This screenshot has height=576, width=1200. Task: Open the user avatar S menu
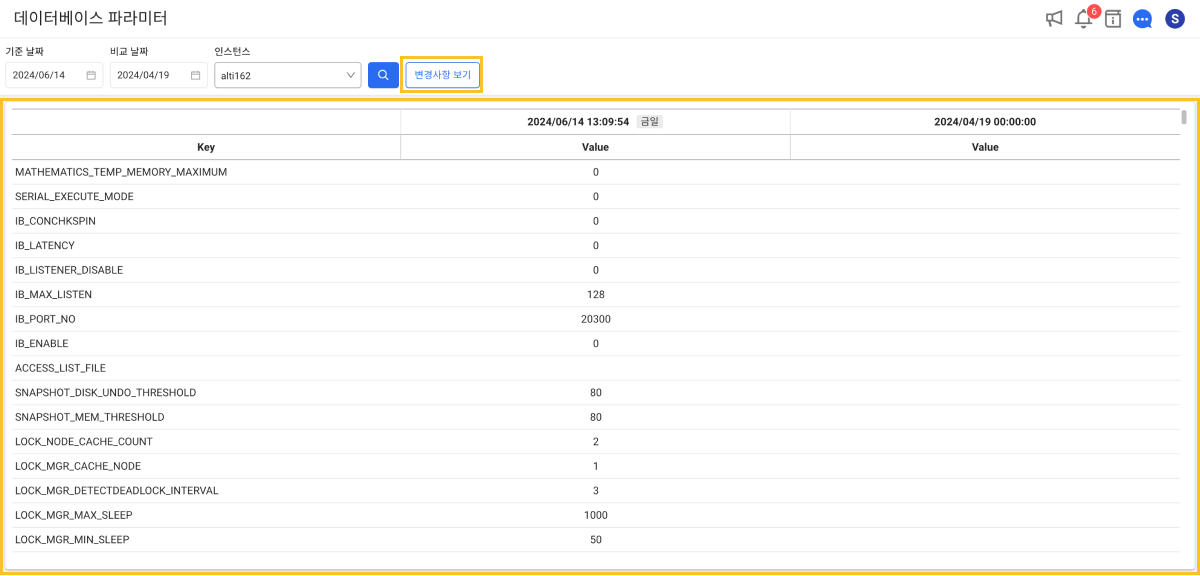click(1175, 19)
